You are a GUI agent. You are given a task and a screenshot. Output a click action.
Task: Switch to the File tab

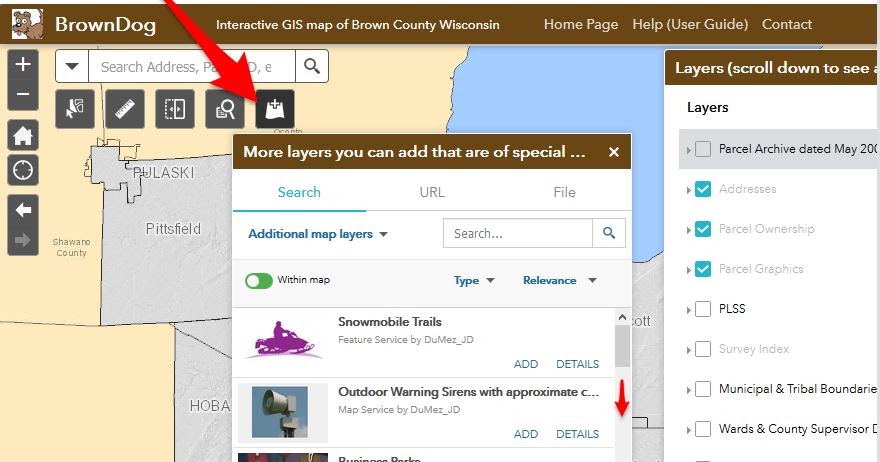(564, 192)
